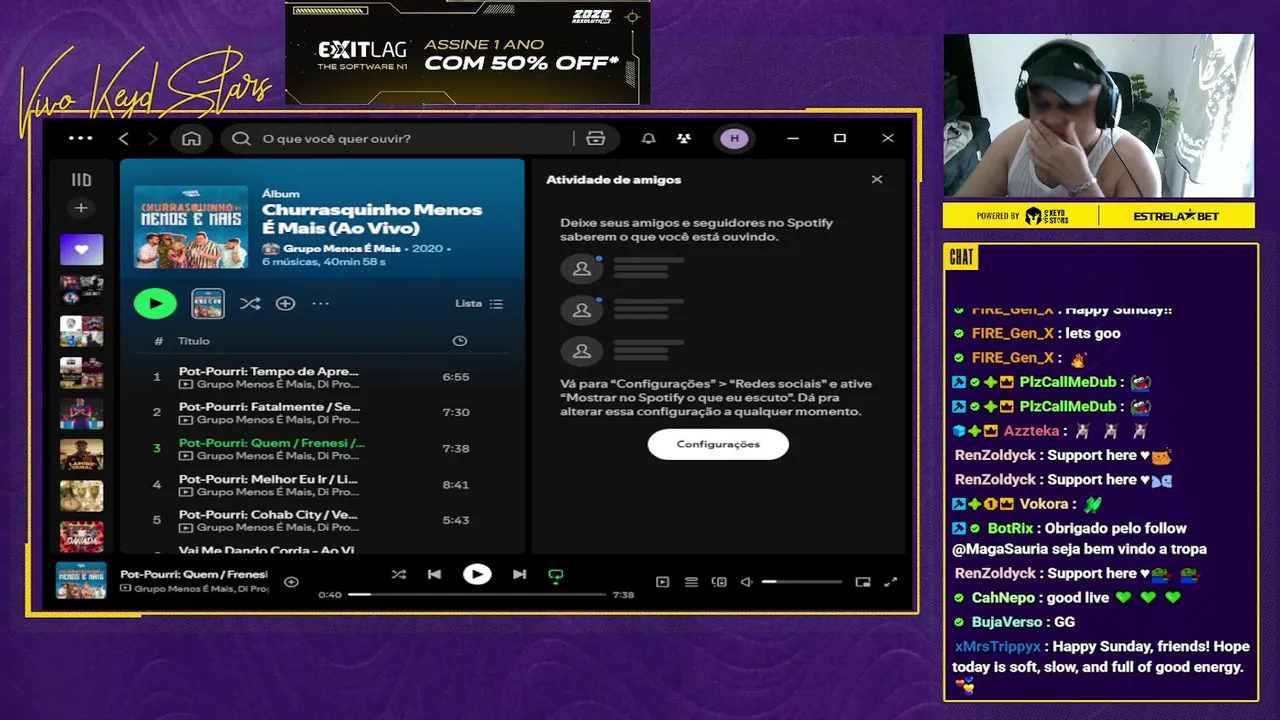Toggle the green repeat button
The width and height of the screenshot is (1280, 720).
pyautogui.click(x=556, y=575)
